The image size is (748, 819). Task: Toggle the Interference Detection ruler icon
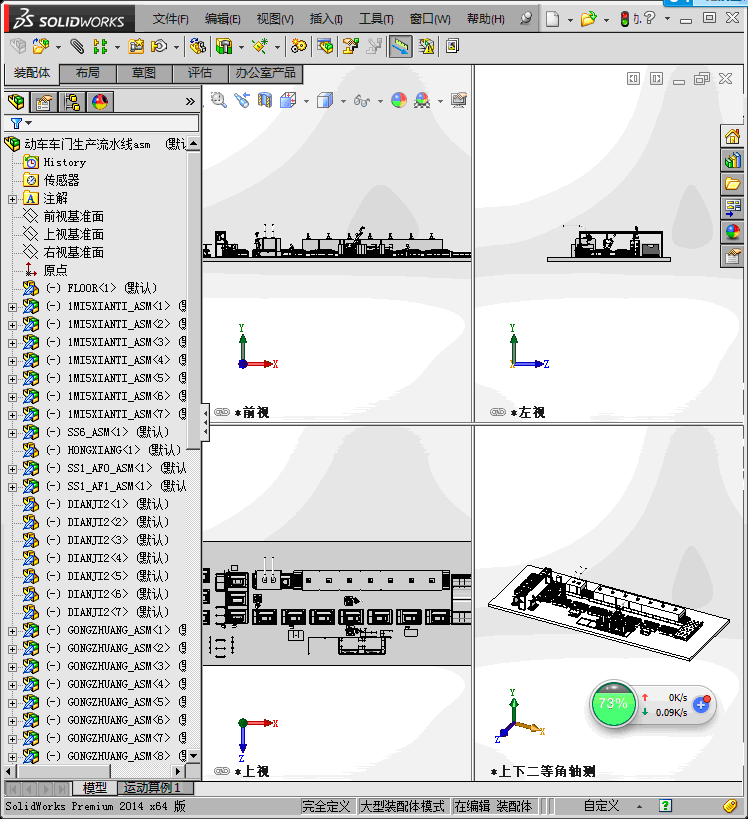point(400,46)
